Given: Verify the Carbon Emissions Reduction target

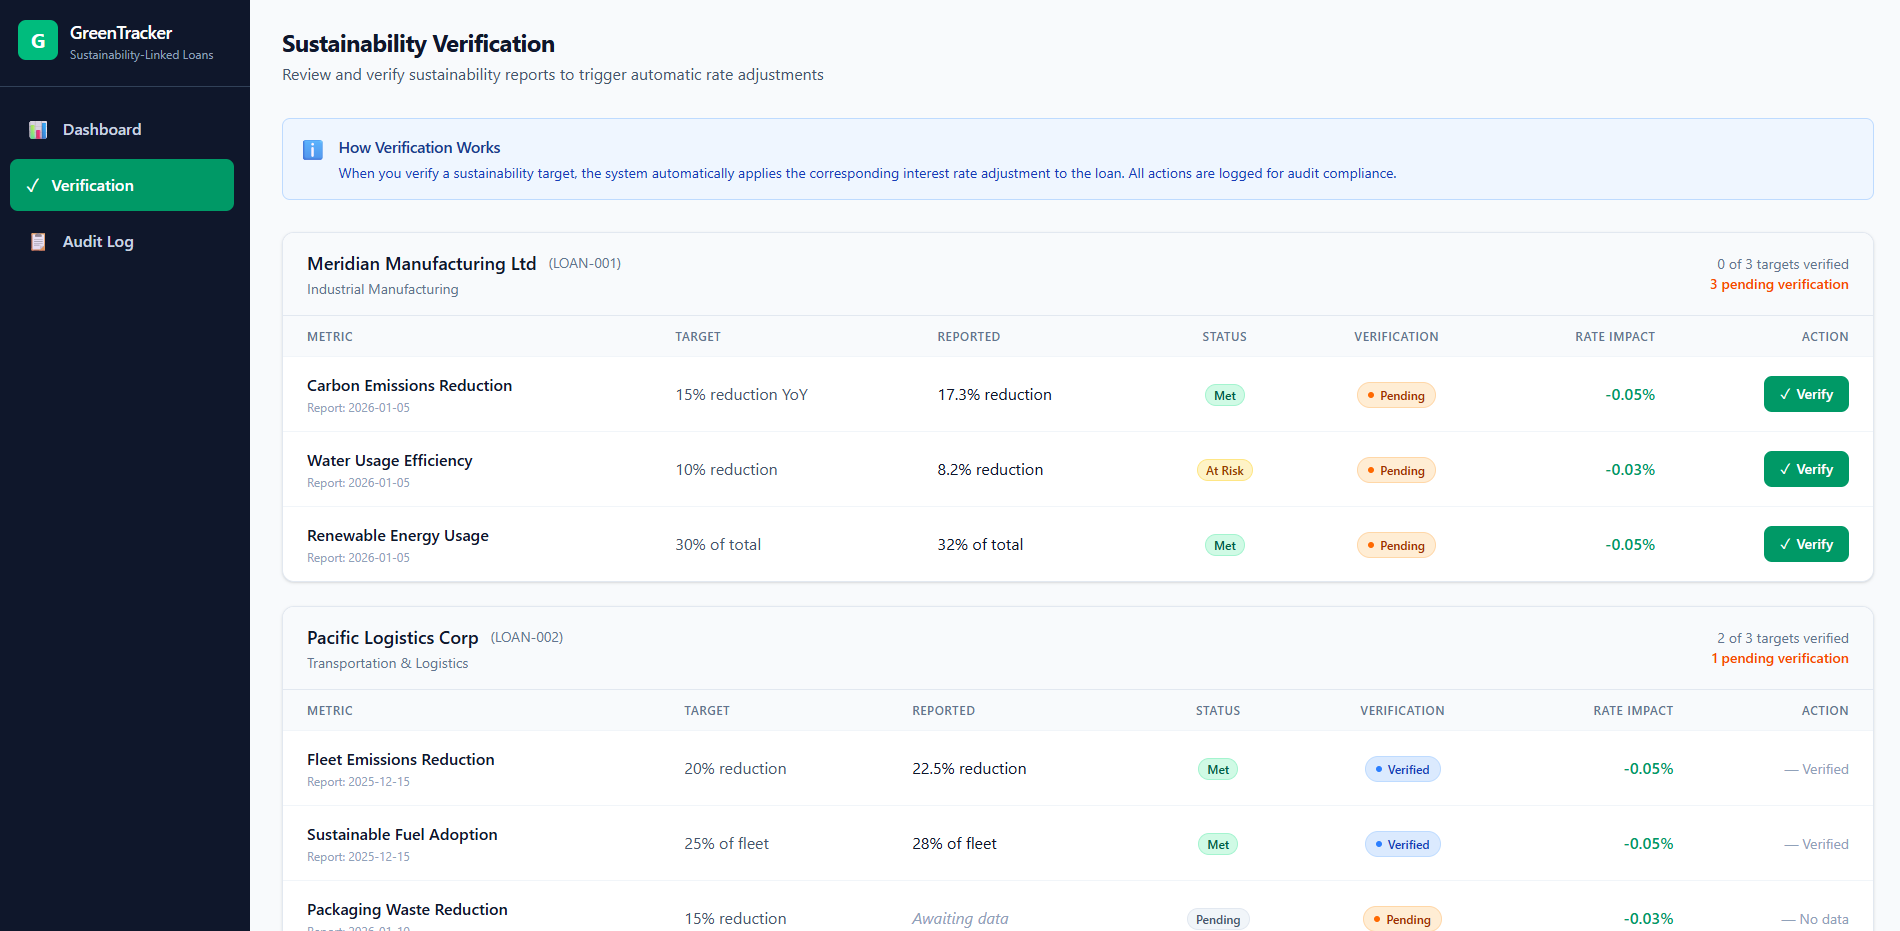Looking at the screenshot, I should click(x=1806, y=394).
